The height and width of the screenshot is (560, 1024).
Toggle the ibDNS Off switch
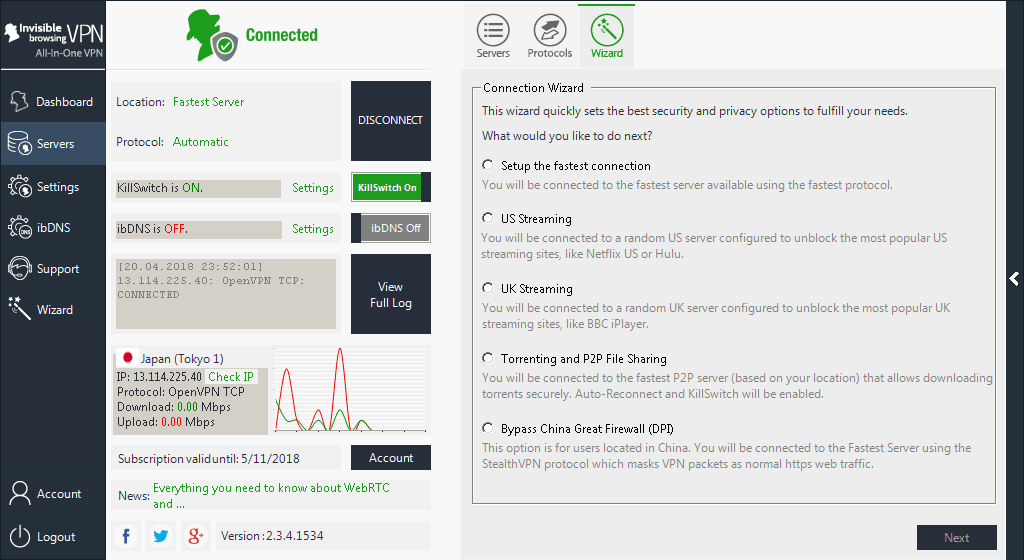pyautogui.click(x=391, y=228)
